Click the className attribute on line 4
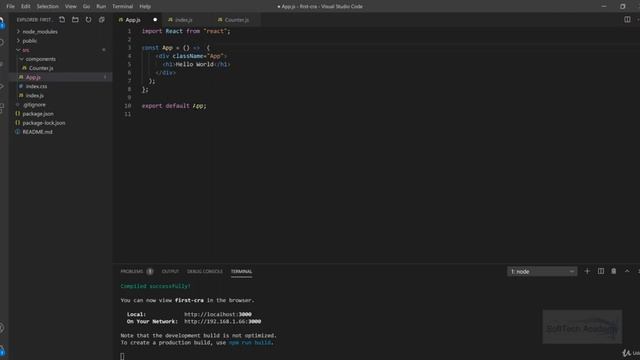Image resolution: width=640 pixels, height=360 pixels. tap(188, 56)
